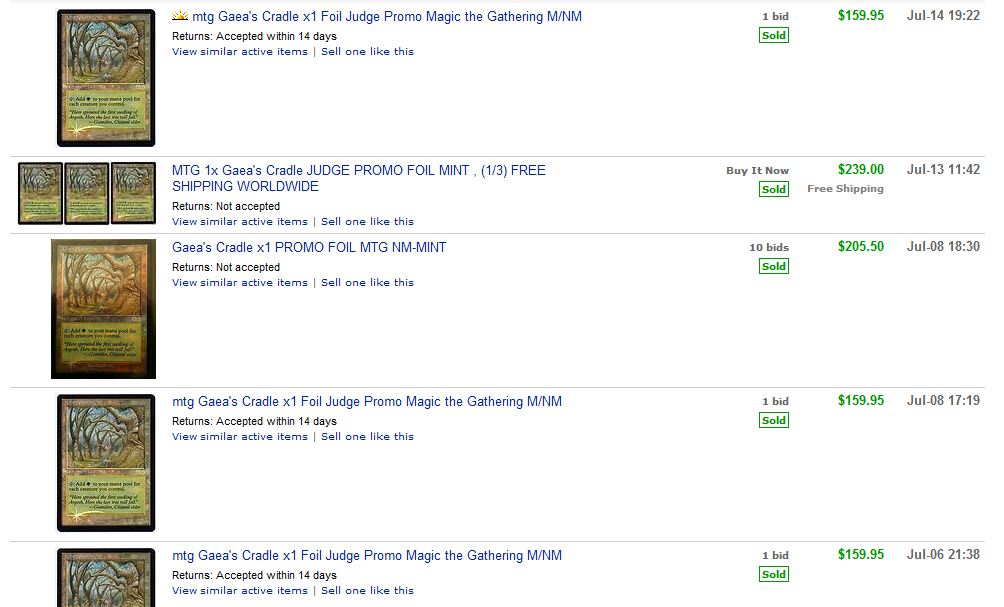Click the sunrise new-listing icon beside the first title

click(x=180, y=16)
